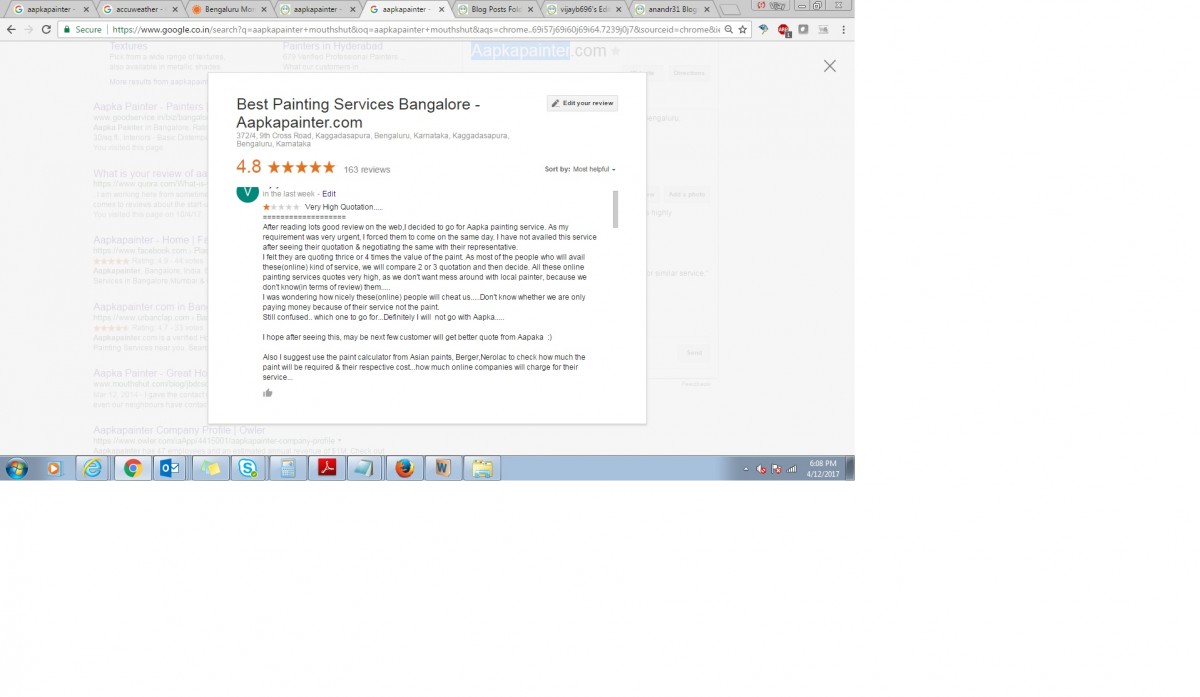1200x697 pixels.
Task: Click the reviewer's green avatar icon
Action: (x=247, y=192)
